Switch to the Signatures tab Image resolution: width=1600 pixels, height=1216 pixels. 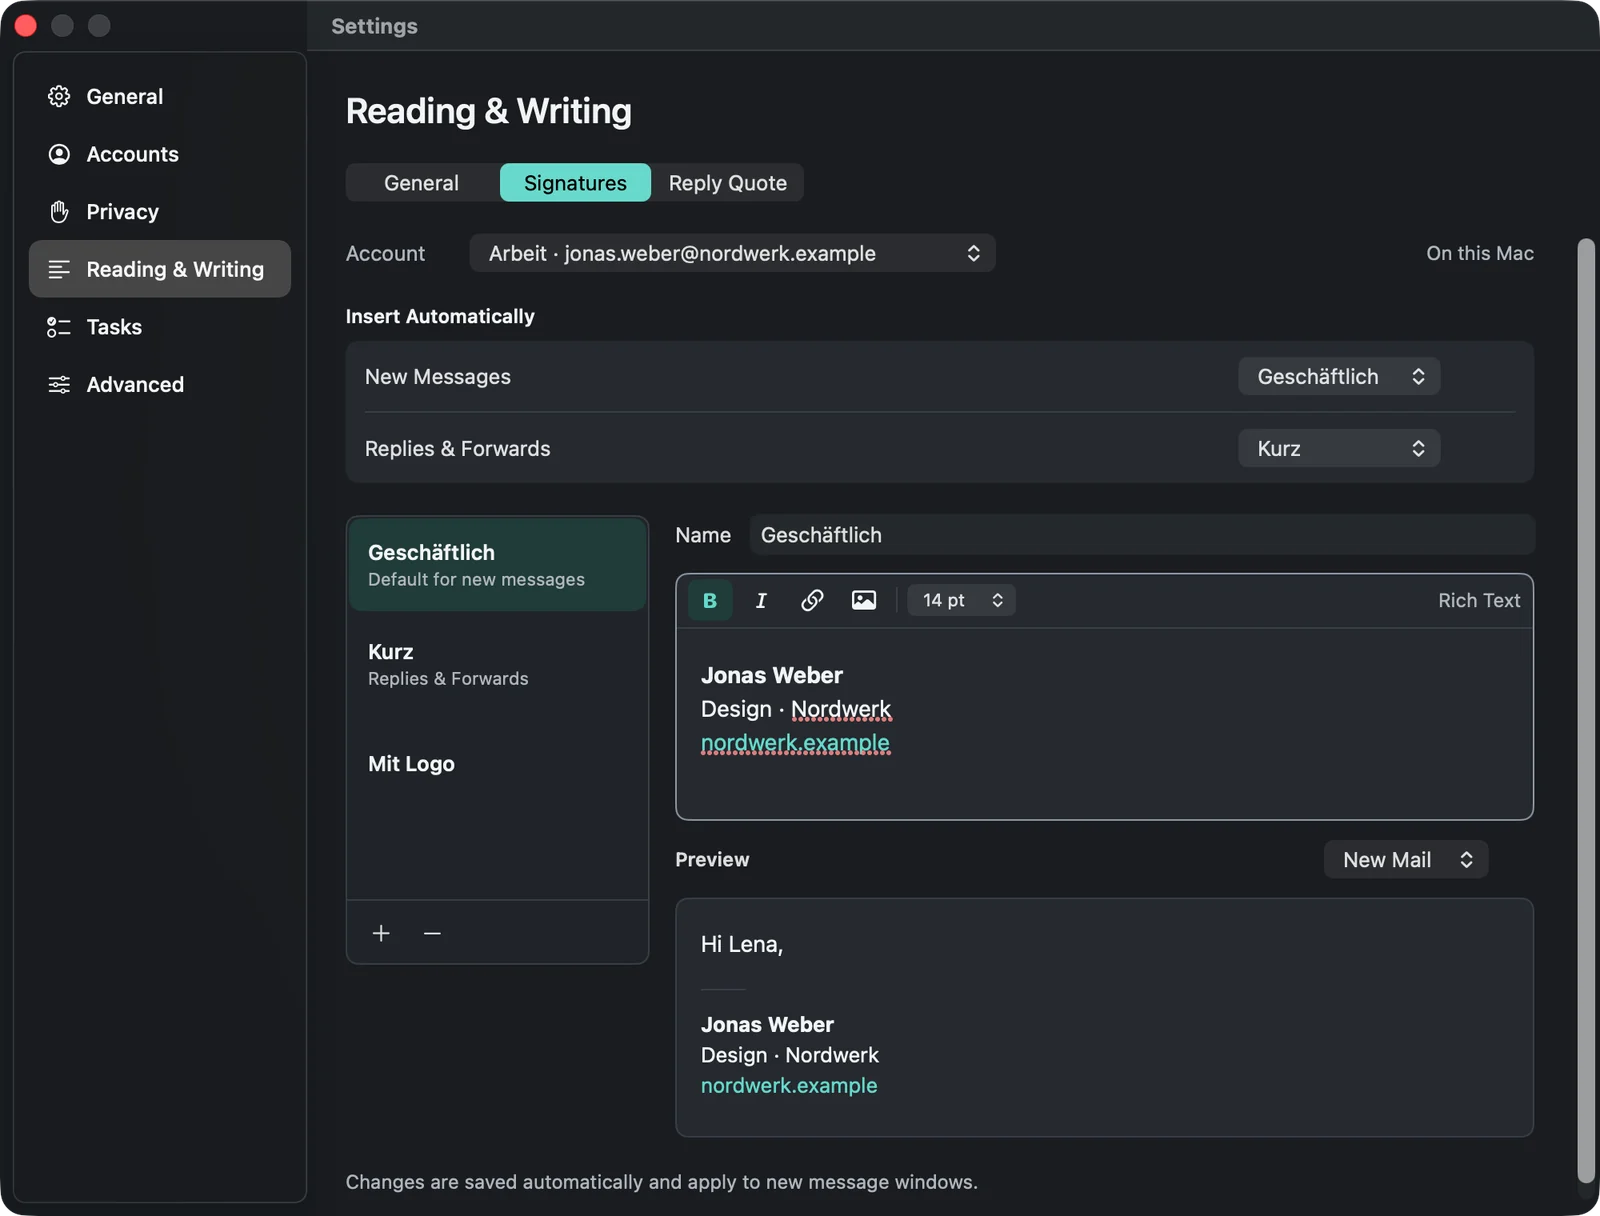click(575, 183)
